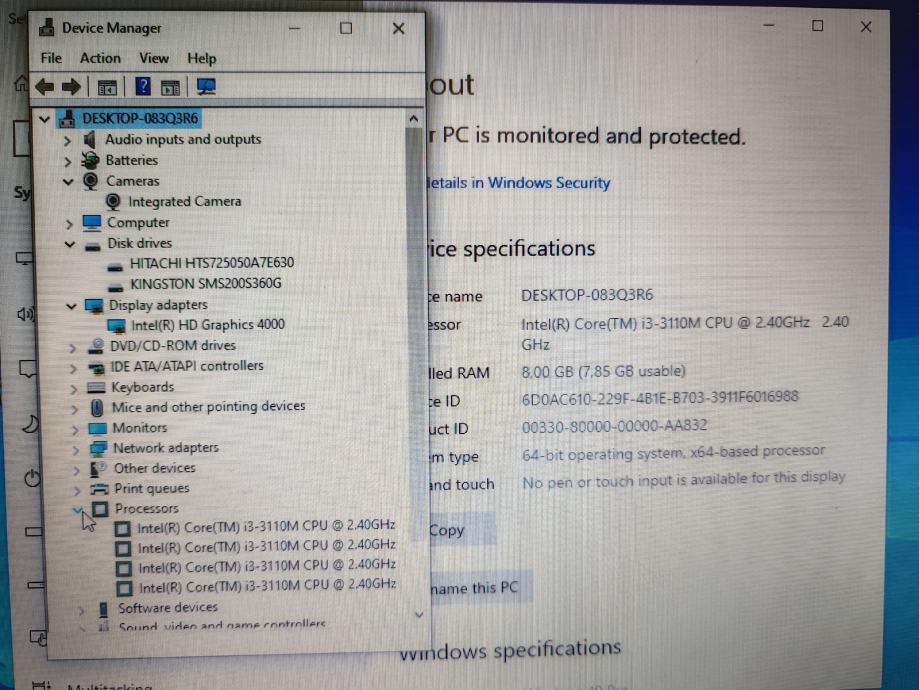919x690 pixels.
Task: Expand DVD/CD-ROM drives
Action: pos(72,348)
